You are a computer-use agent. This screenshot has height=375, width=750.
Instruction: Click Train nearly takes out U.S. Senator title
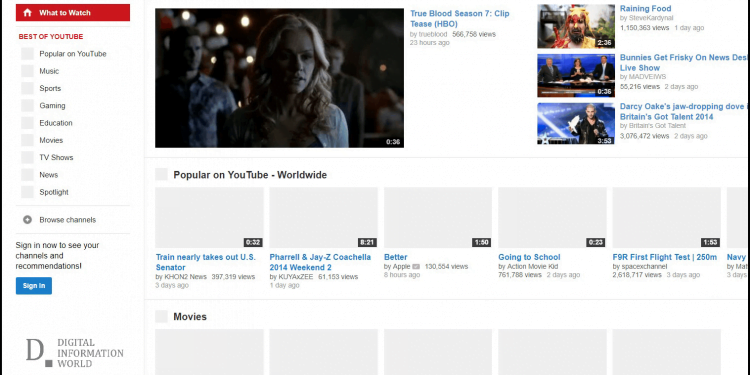coord(206,262)
